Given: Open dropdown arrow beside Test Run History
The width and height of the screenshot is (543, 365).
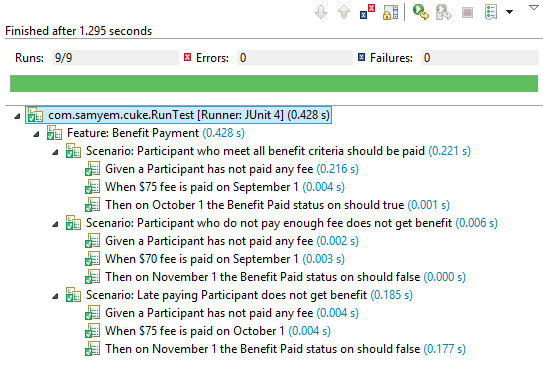Looking at the screenshot, I should (x=509, y=12).
